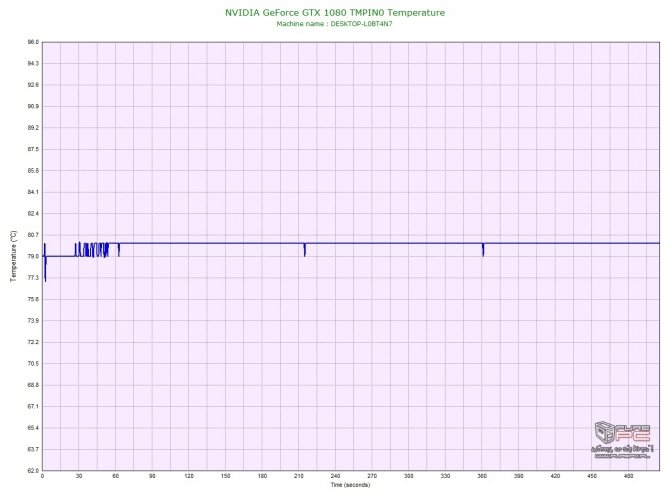Click the 210 seconds time axis label
This screenshot has height=502, width=670.
pyautogui.click(x=299, y=476)
